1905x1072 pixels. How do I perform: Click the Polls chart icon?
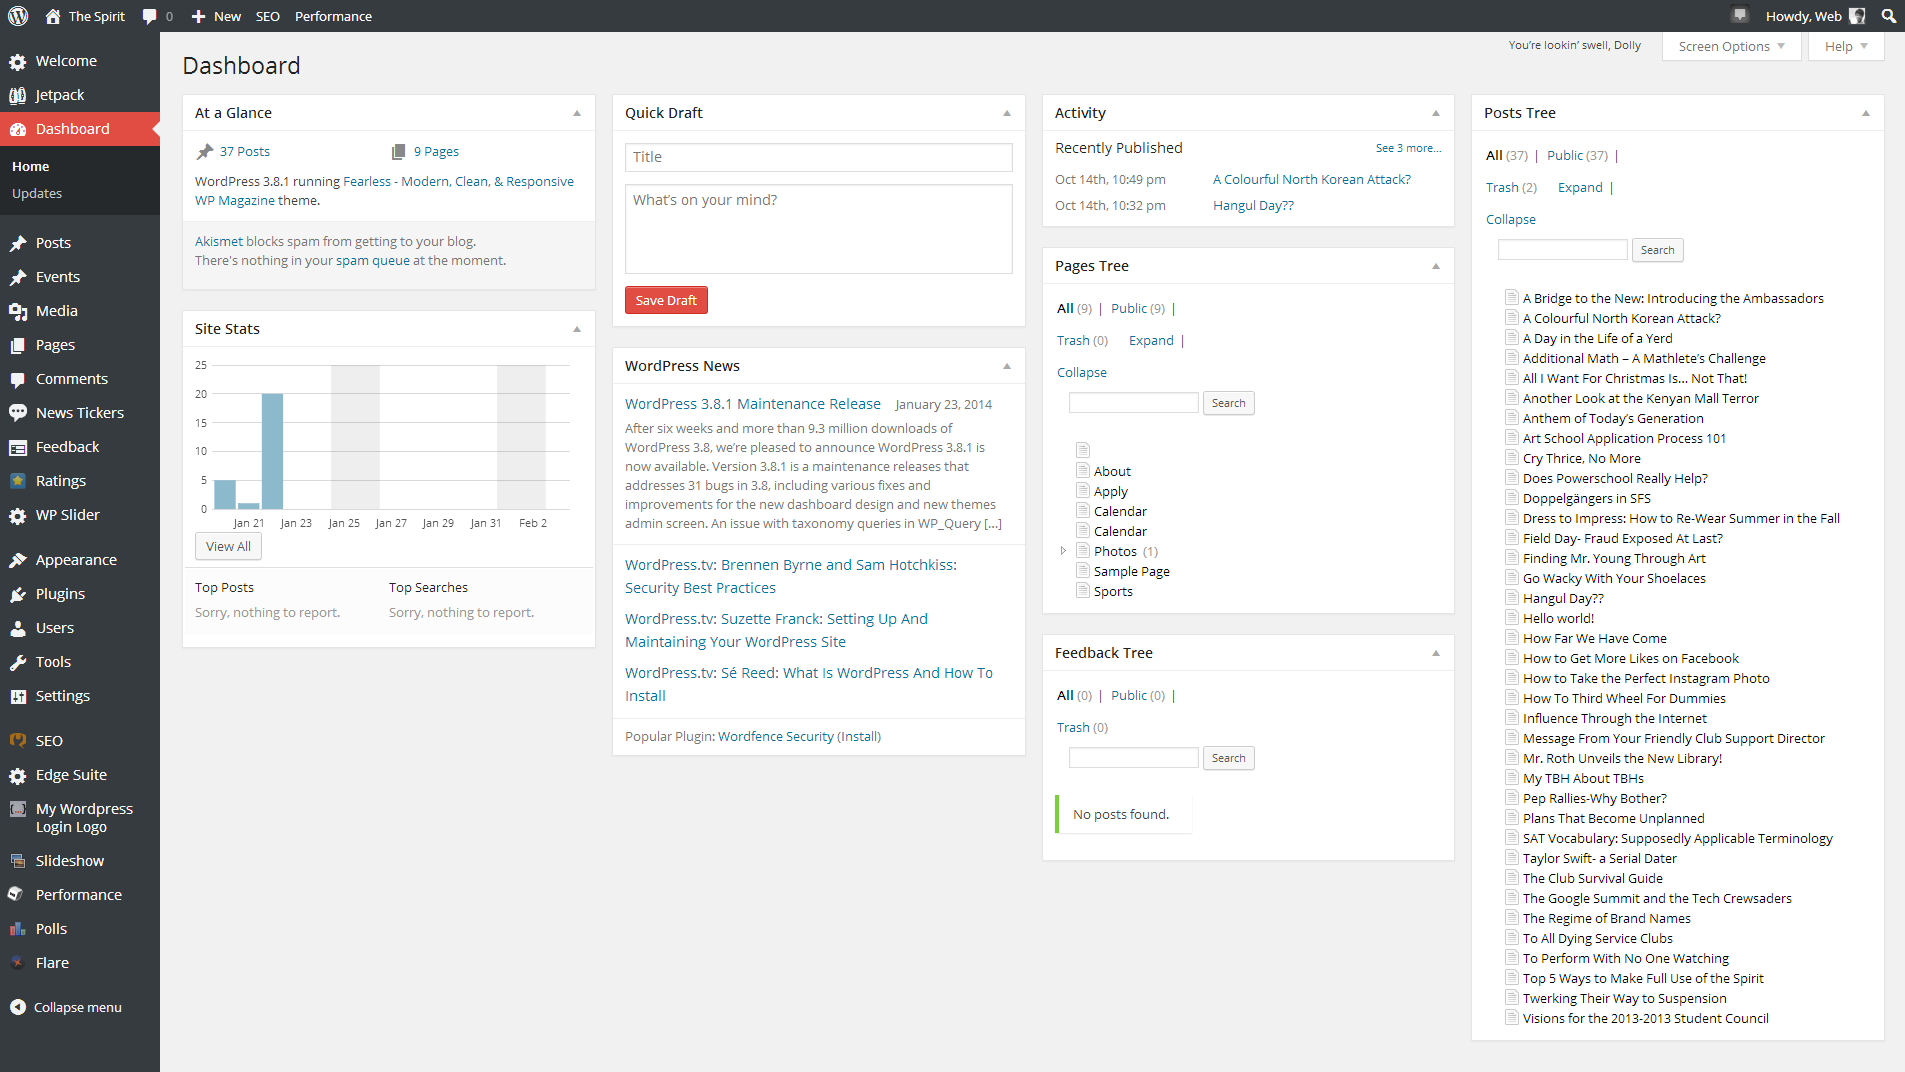[x=18, y=929]
